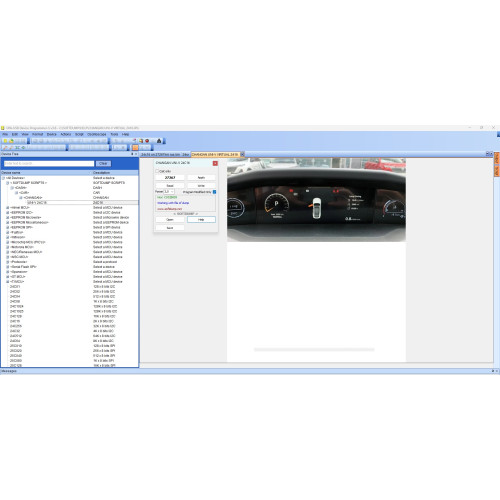Viewport: 500px width, 500px height.
Task: Collapse the CHANGAN tree node
Action: pos(21,198)
